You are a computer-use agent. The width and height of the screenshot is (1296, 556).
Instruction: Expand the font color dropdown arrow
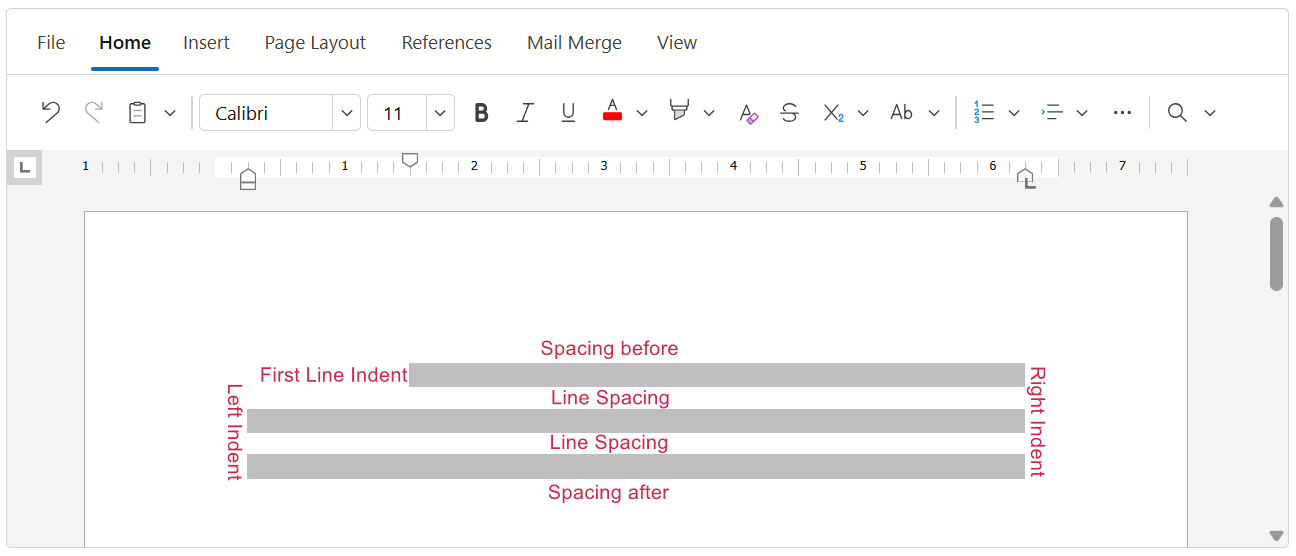click(x=642, y=113)
